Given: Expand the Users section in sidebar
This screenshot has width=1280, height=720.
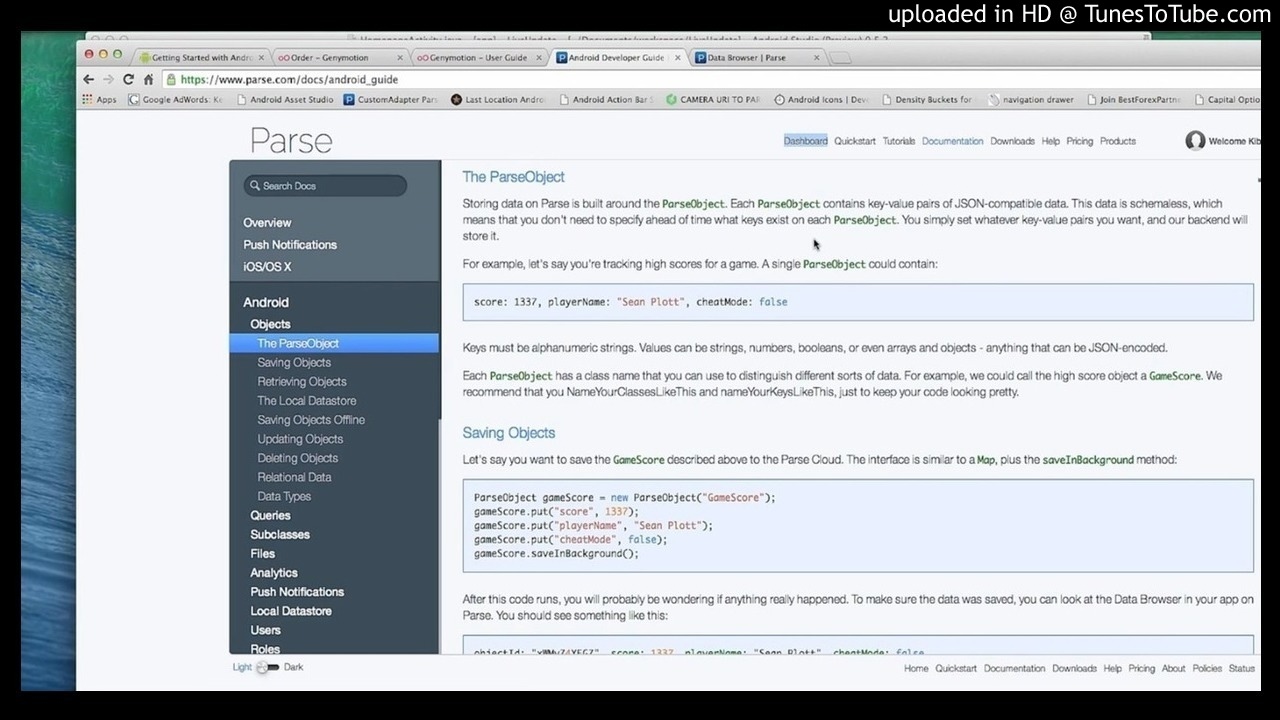Looking at the screenshot, I should [x=265, y=630].
